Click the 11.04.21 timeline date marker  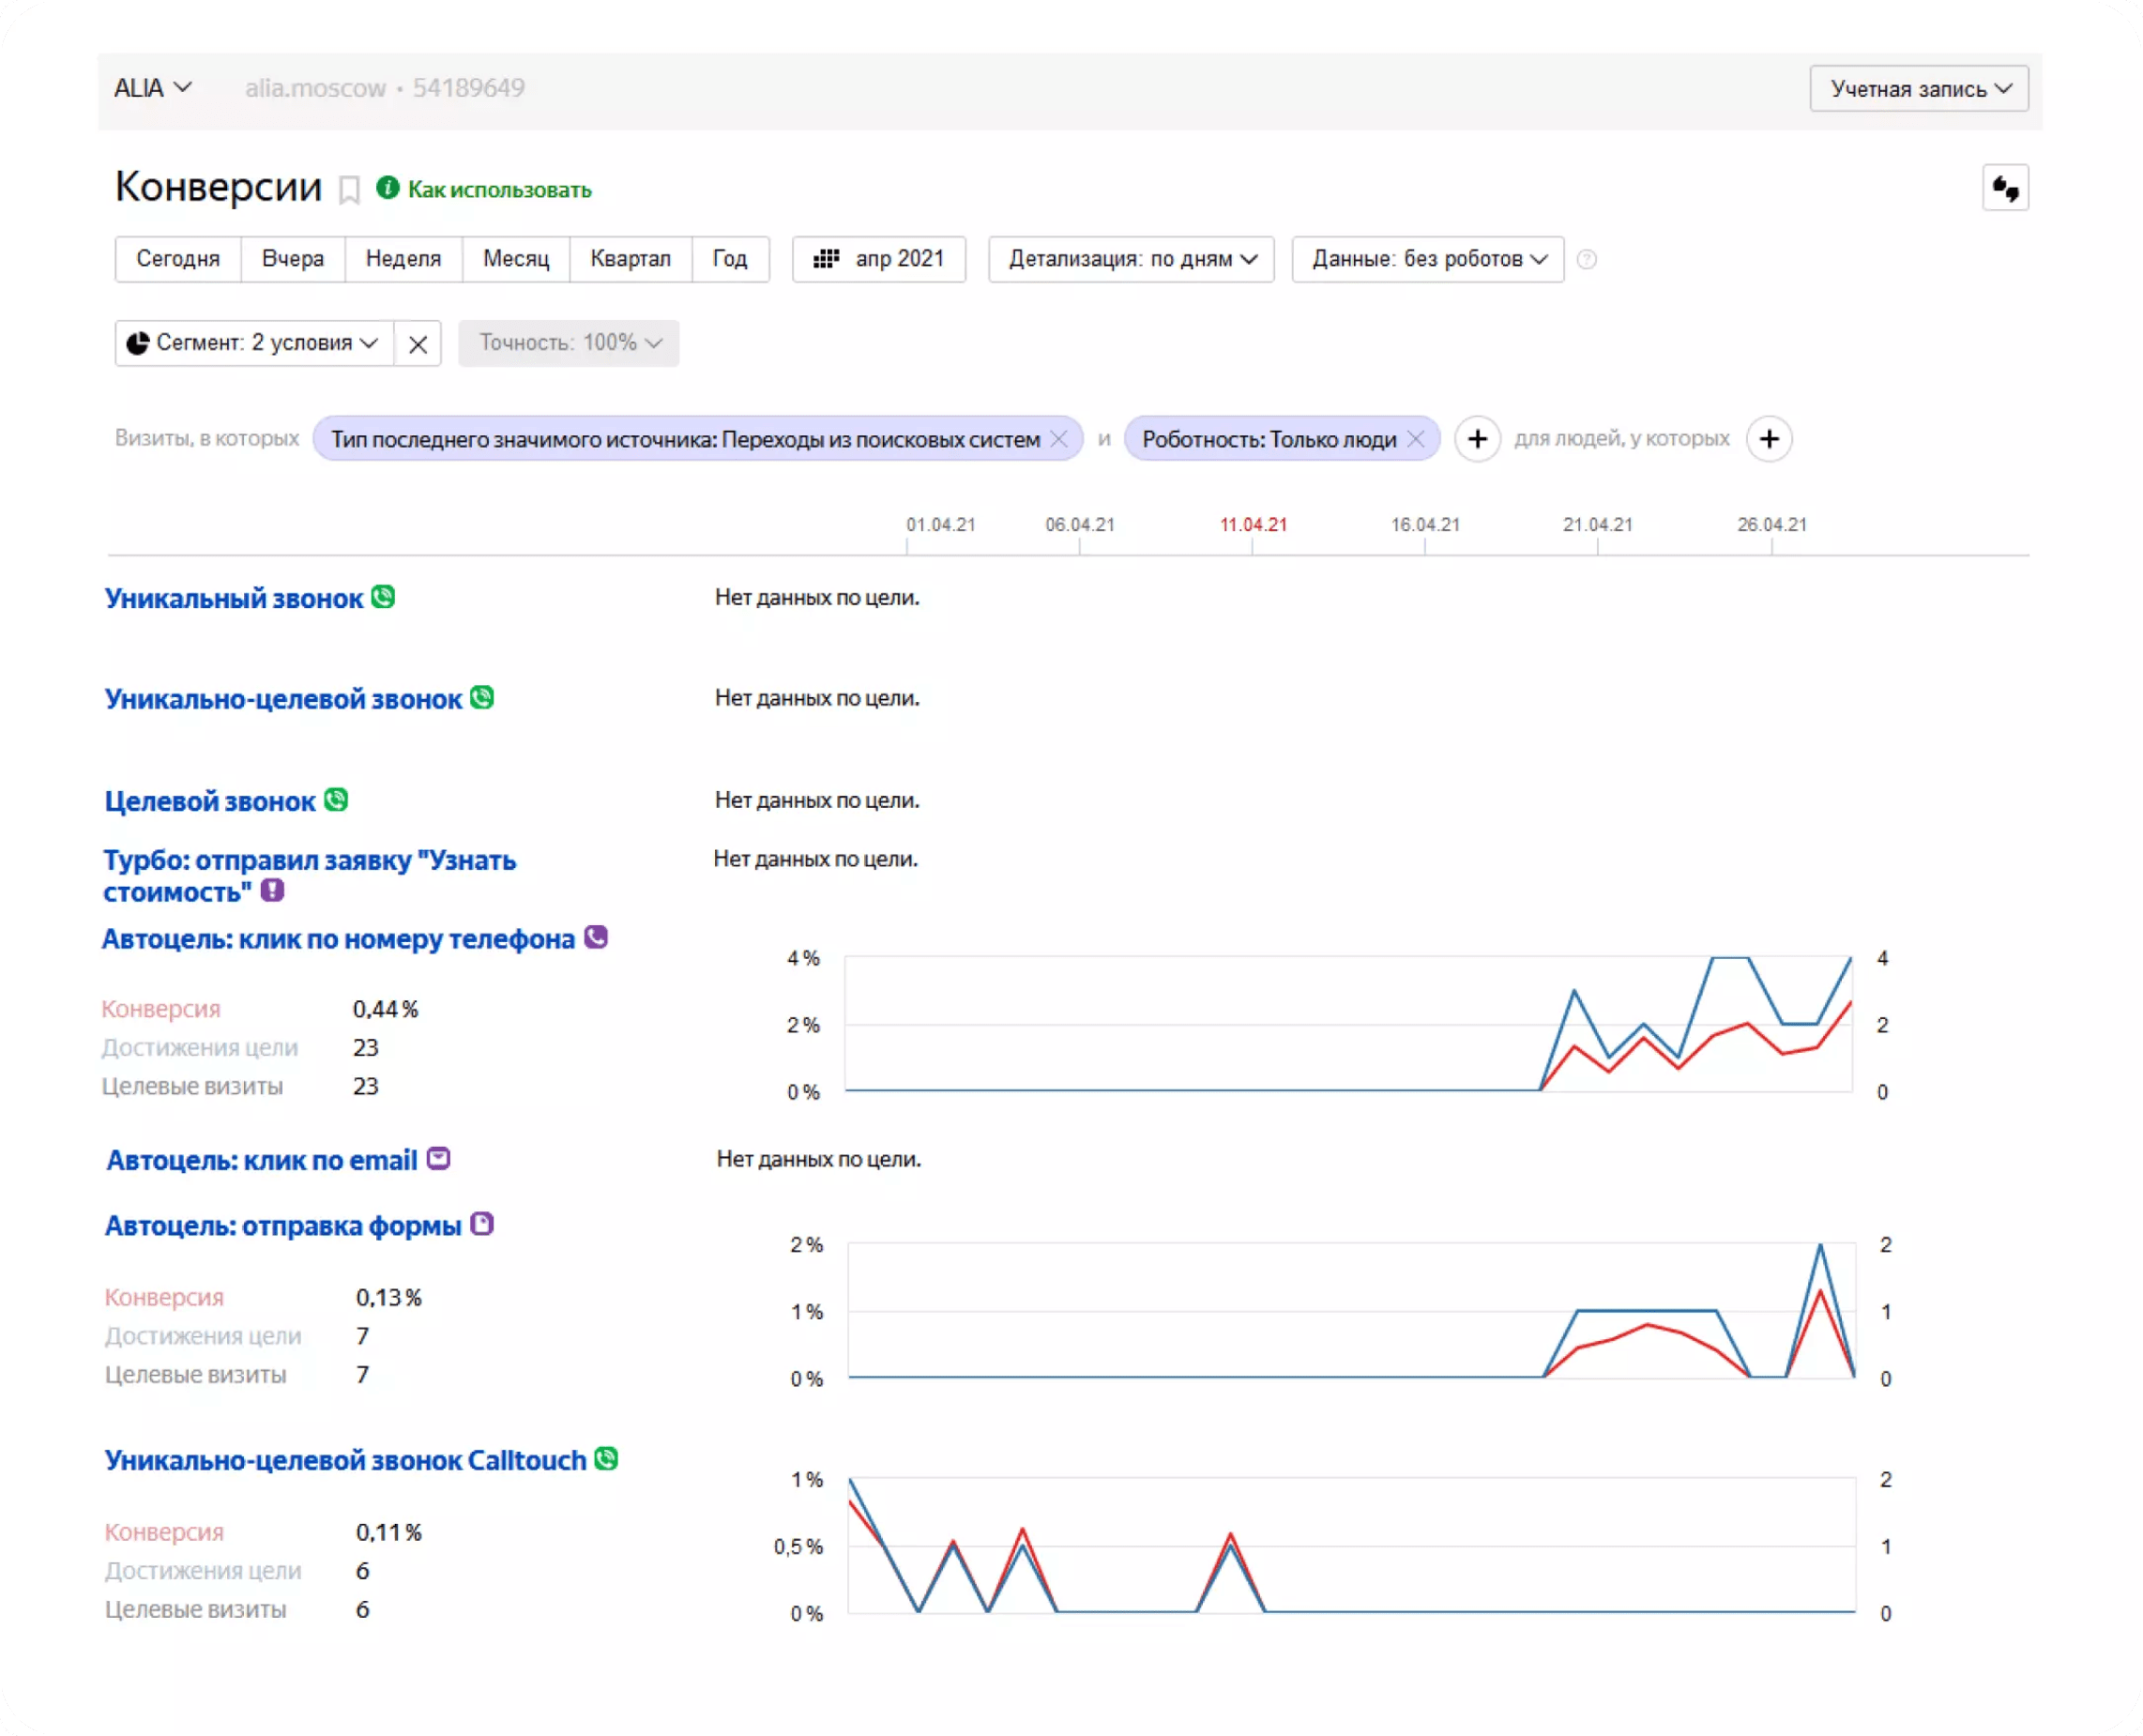(x=1253, y=525)
